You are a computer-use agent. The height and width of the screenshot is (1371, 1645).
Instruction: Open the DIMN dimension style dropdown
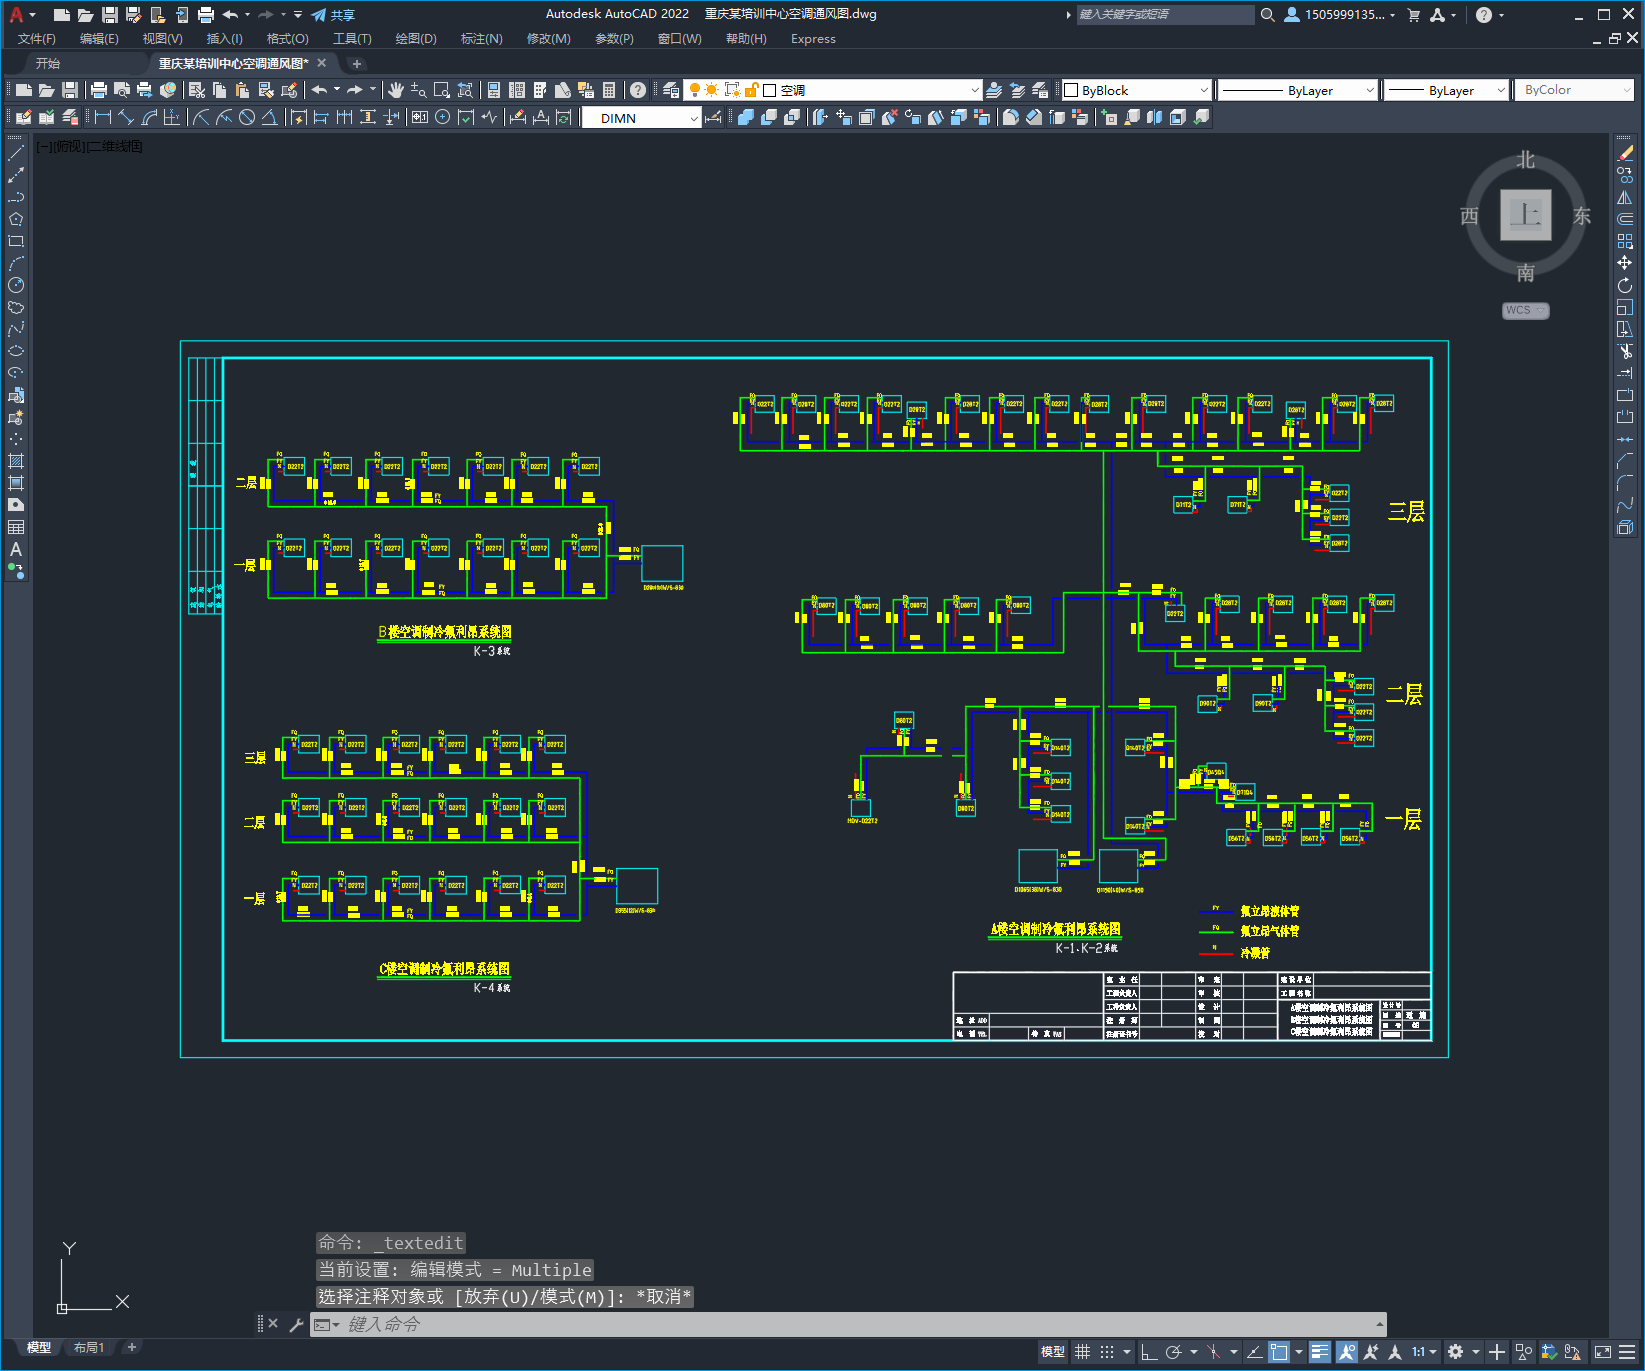(694, 118)
